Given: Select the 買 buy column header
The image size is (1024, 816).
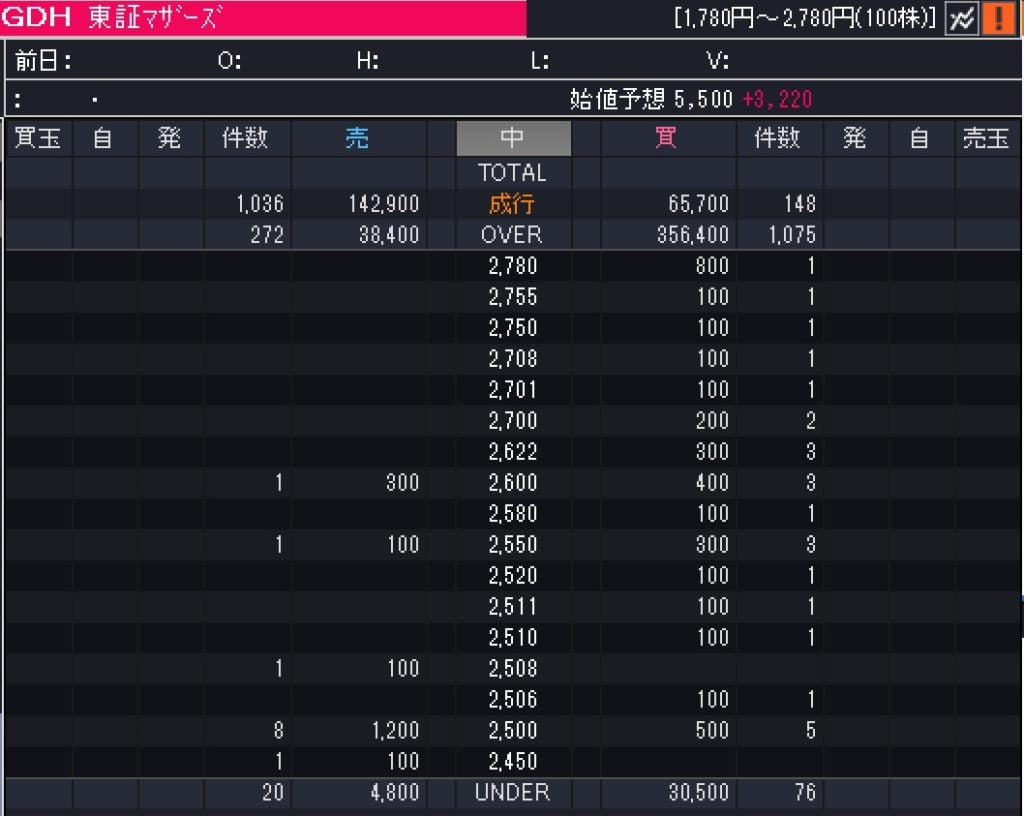Looking at the screenshot, I should 665,138.
